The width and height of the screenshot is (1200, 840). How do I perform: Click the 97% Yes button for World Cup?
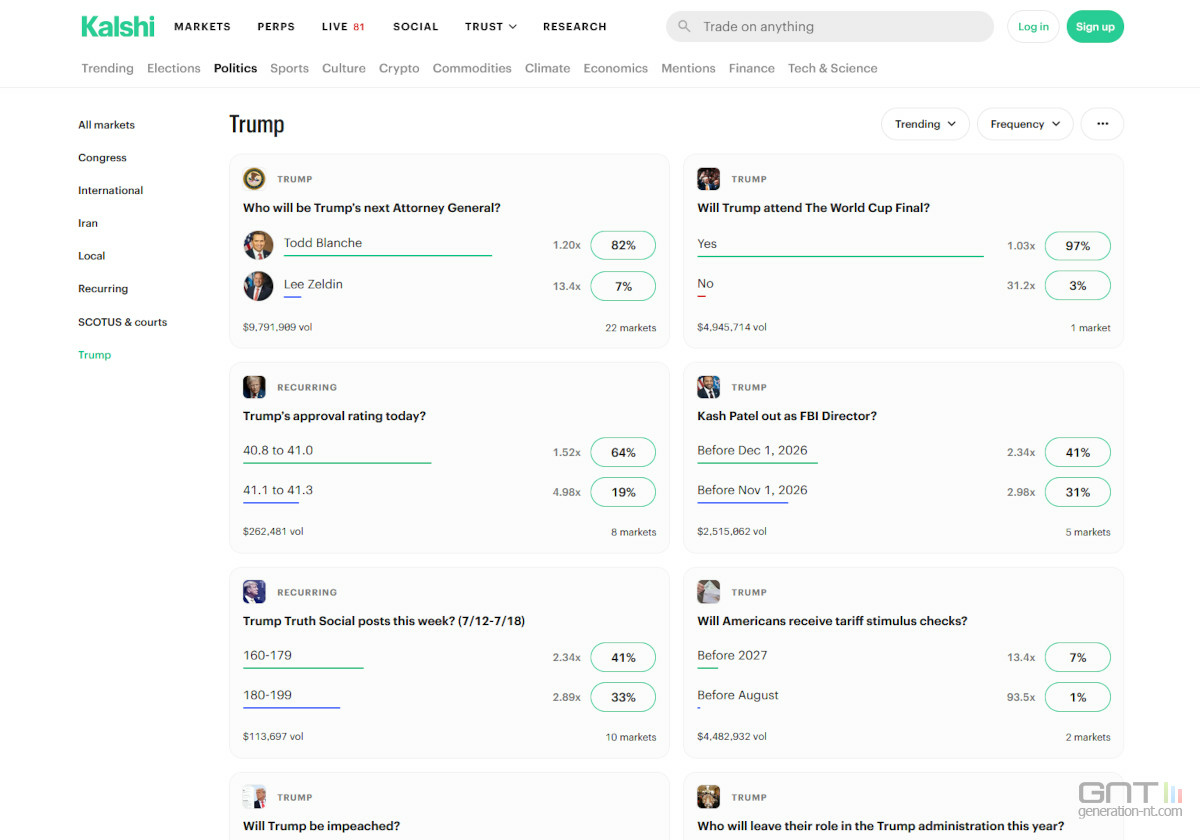[x=1077, y=246]
